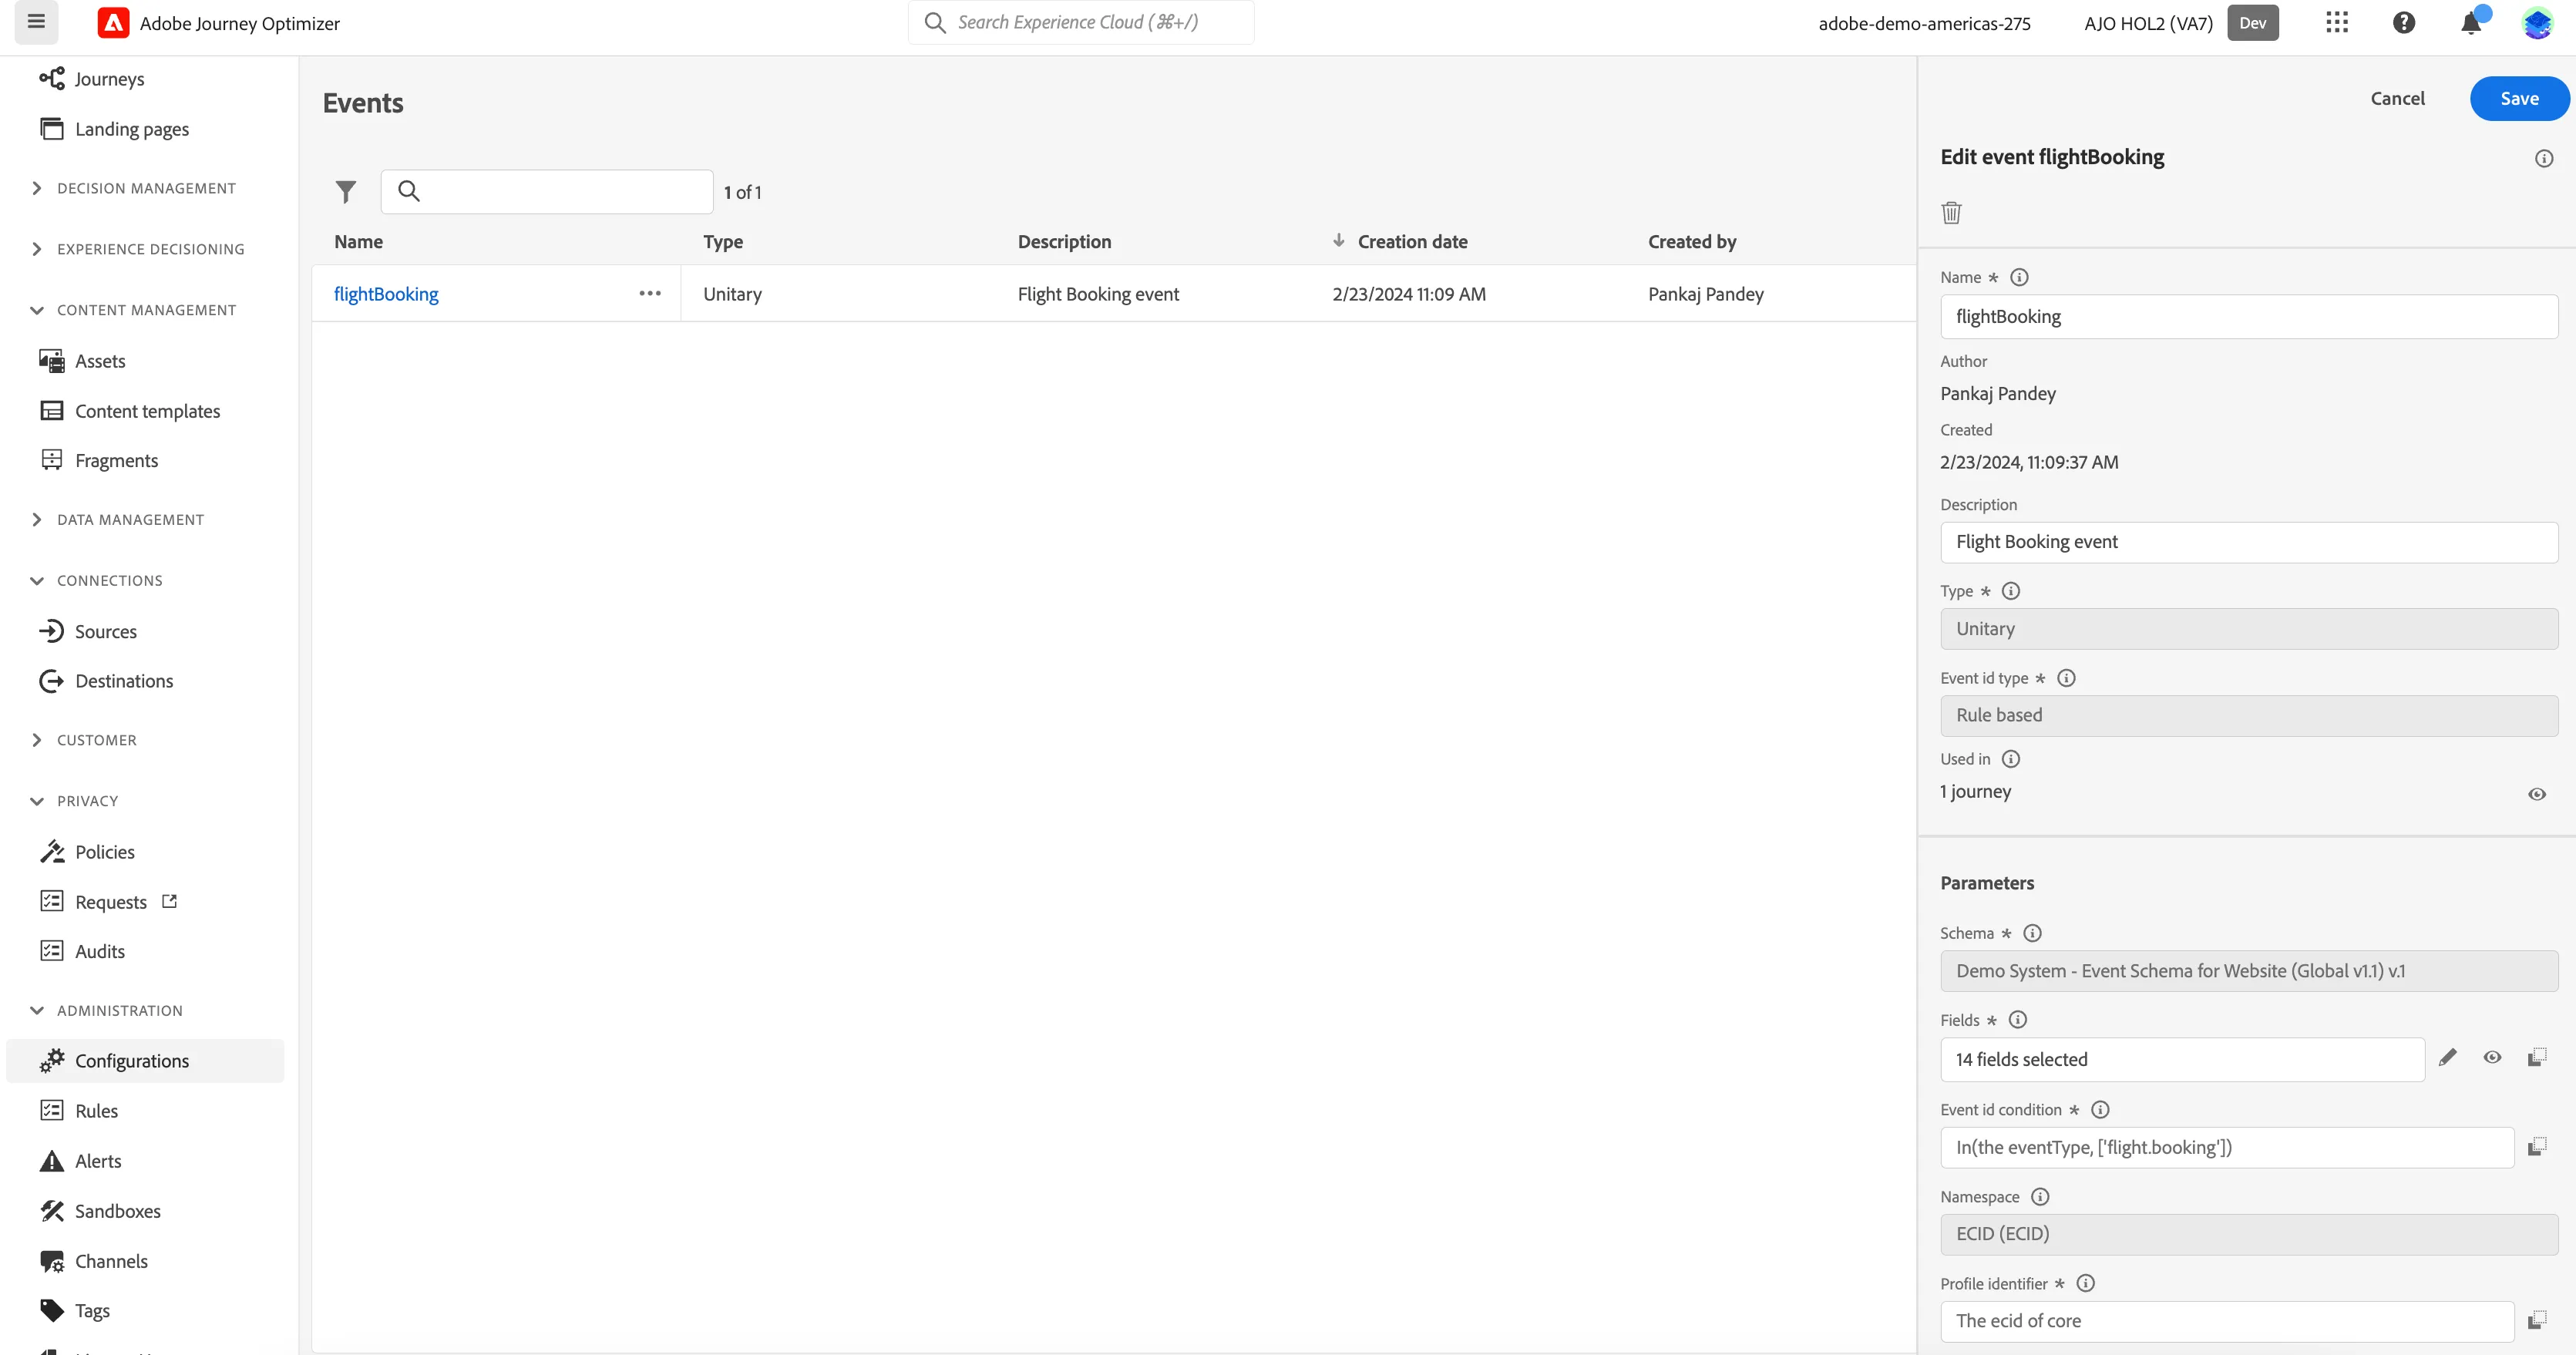Click Cancel in the edit panel
This screenshot has height=1355, width=2576.
(2397, 98)
